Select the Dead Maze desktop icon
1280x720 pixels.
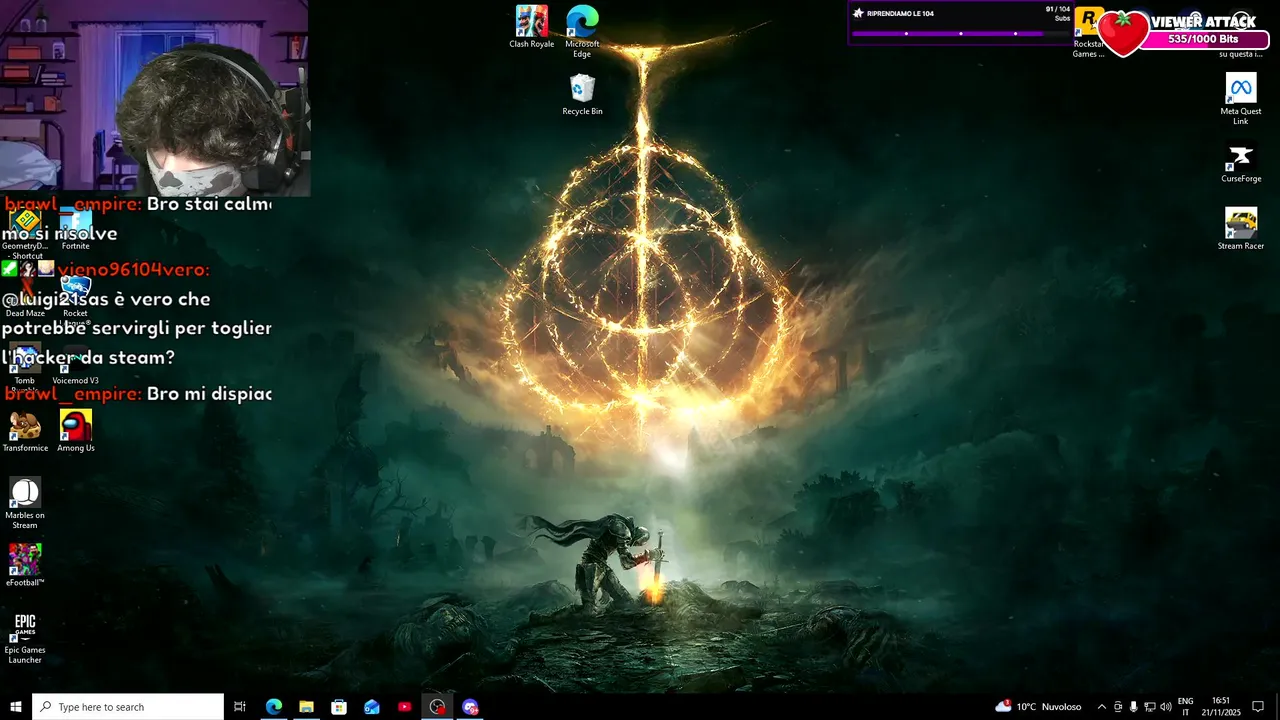click(x=25, y=296)
